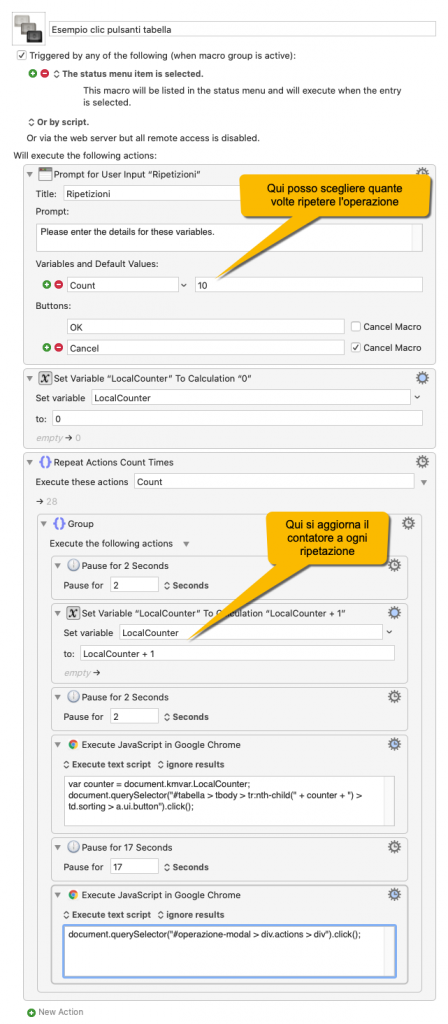Viewport: 448px width, 1024px height.
Task: Collapse the "Pause for 17 Seconds" action
Action: pos(57,847)
